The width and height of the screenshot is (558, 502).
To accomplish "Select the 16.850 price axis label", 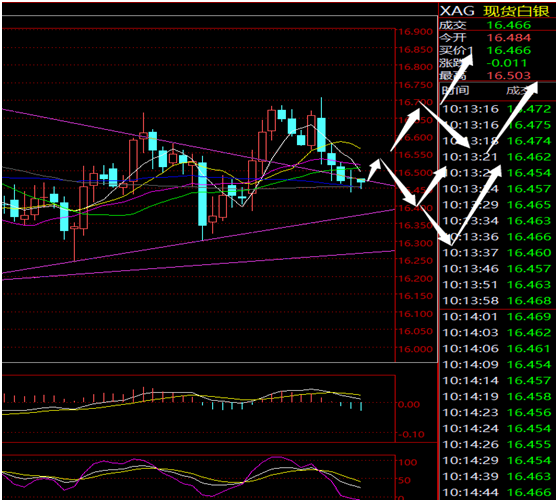I will pos(415,50).
